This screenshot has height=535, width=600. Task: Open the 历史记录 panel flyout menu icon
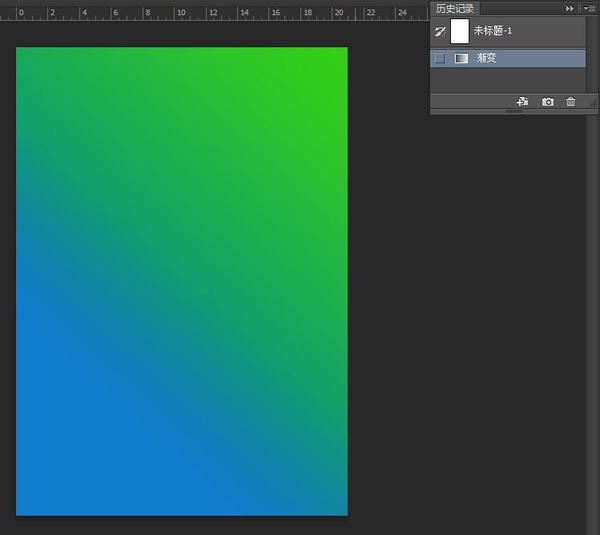[589, 8]
